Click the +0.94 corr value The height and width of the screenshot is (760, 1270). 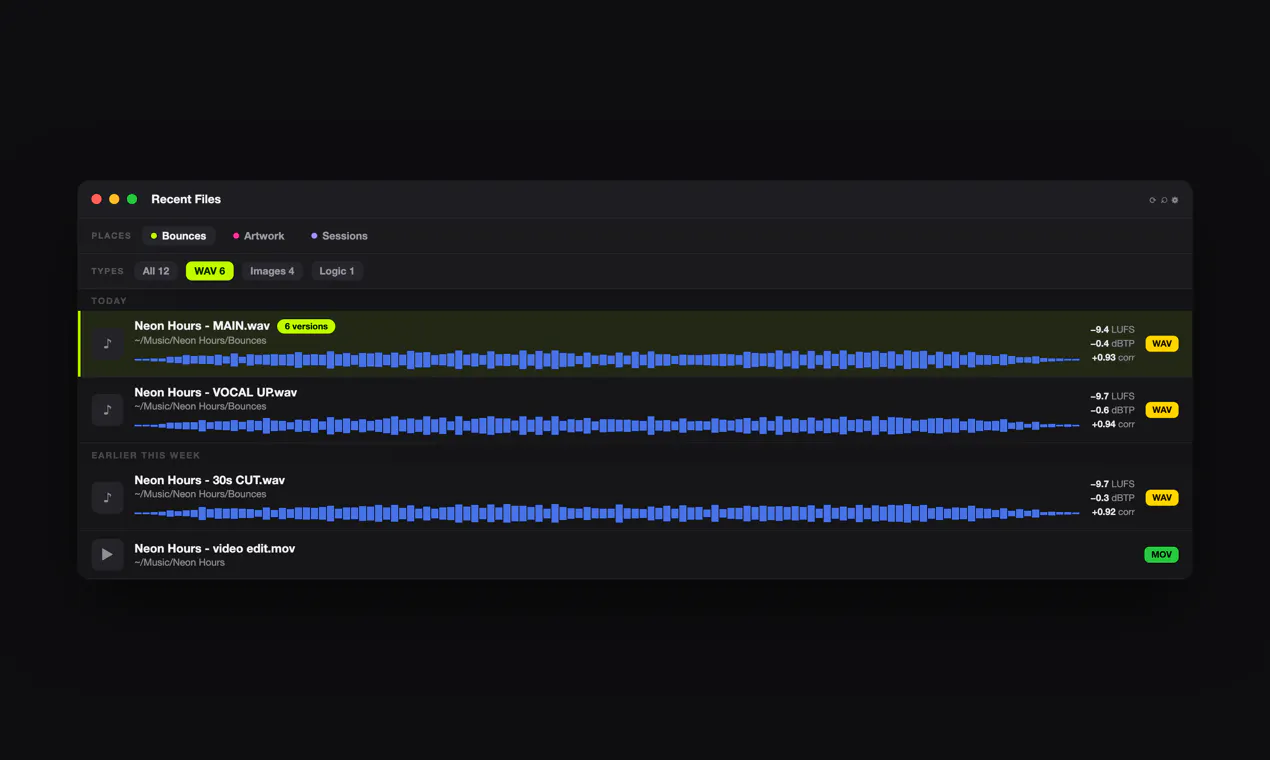tap(1113, 424)
